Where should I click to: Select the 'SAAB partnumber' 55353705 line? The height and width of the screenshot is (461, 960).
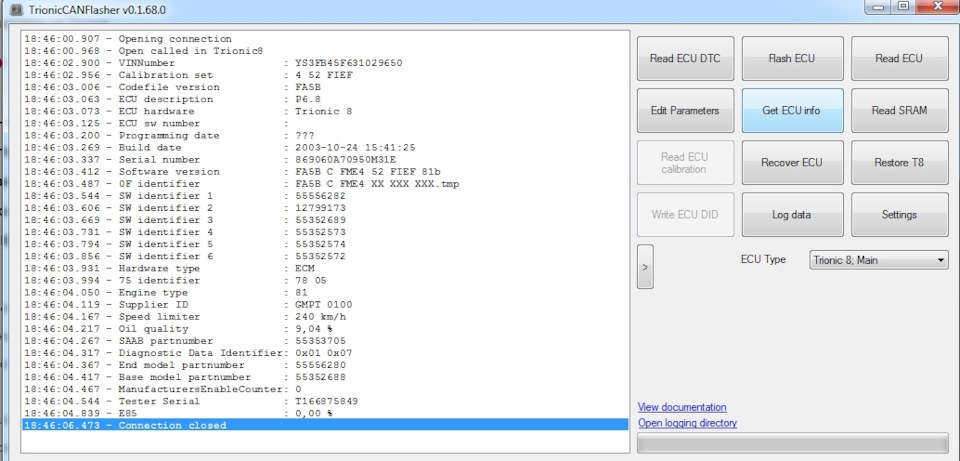pos(325,341)
